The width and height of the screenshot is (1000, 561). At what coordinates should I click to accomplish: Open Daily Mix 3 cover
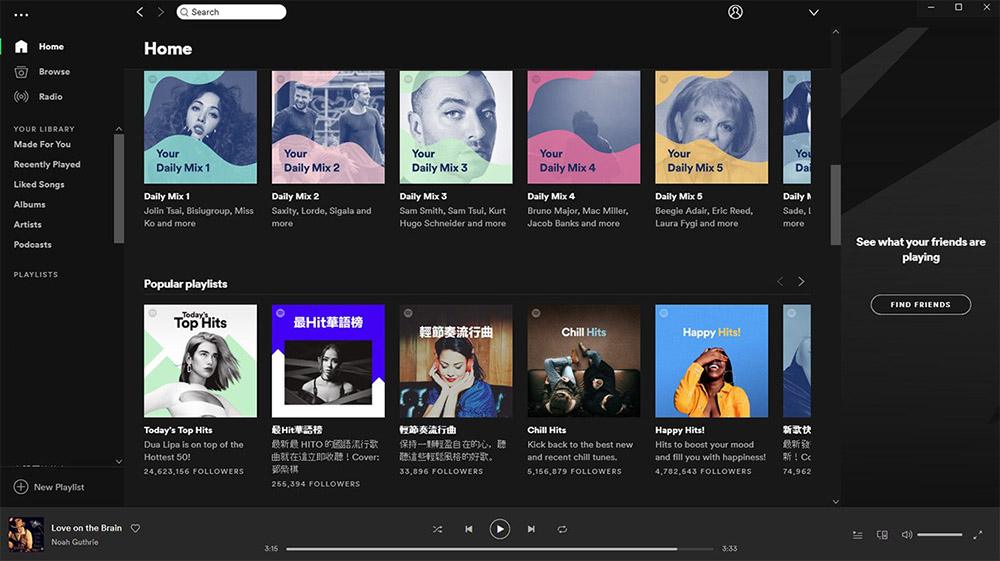456,128
